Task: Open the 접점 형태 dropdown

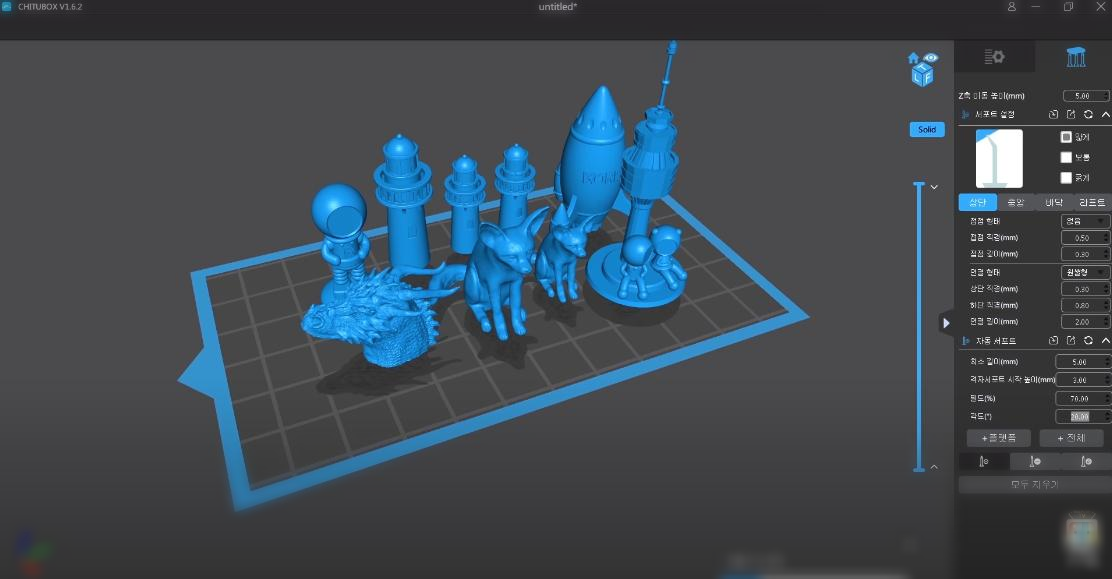Action: click(1085, 221)
